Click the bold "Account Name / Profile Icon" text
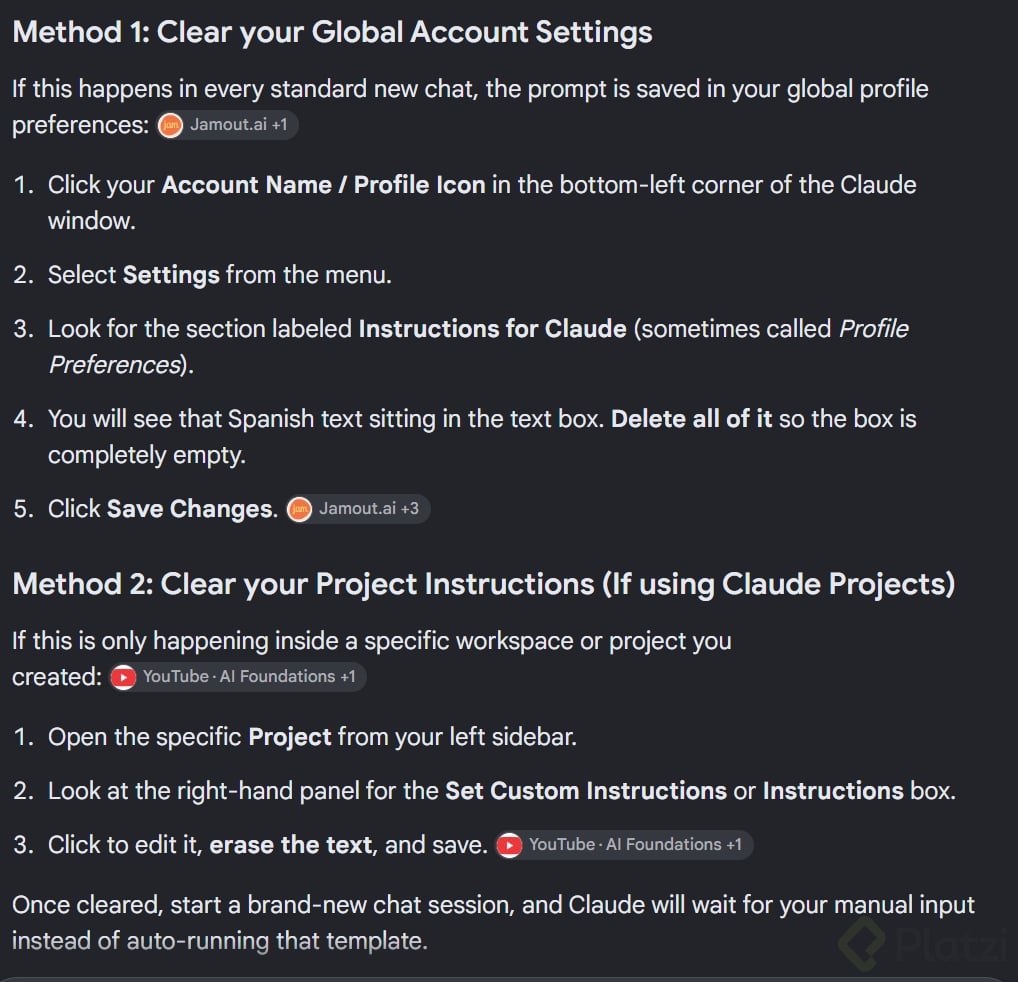 [x=323, y=185]
